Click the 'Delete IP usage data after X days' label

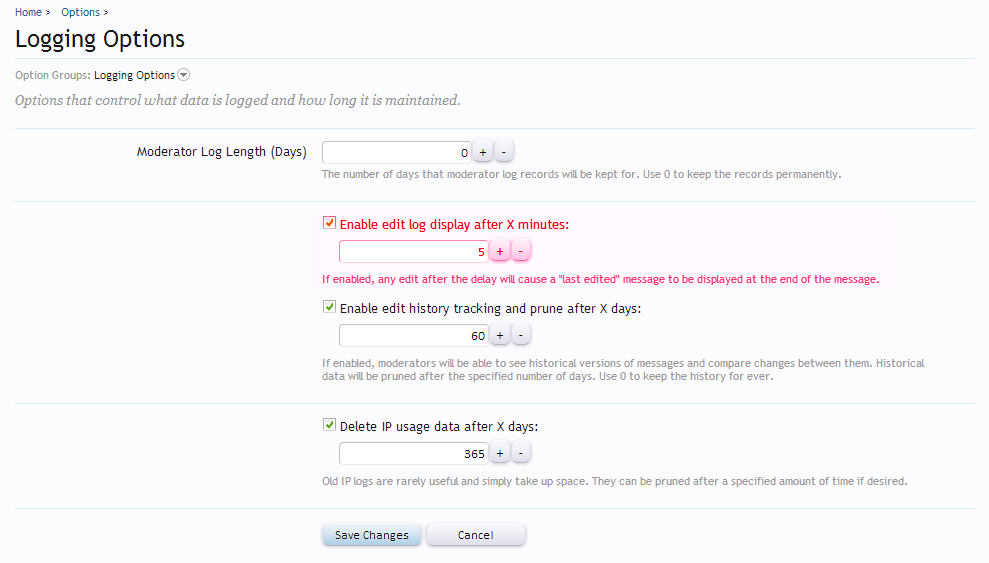439,426
